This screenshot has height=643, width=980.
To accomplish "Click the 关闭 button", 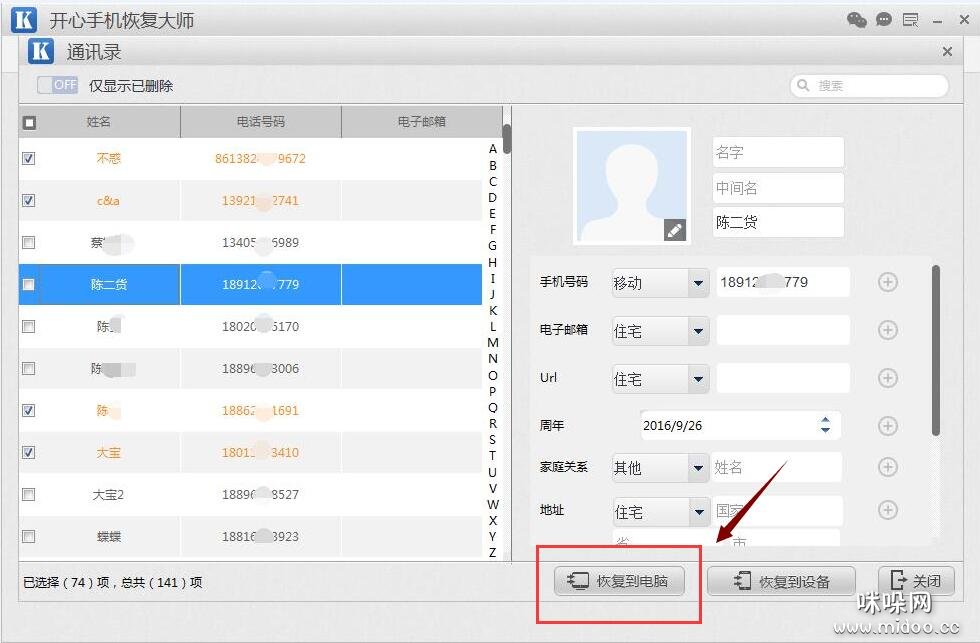I will coord(916,581).
